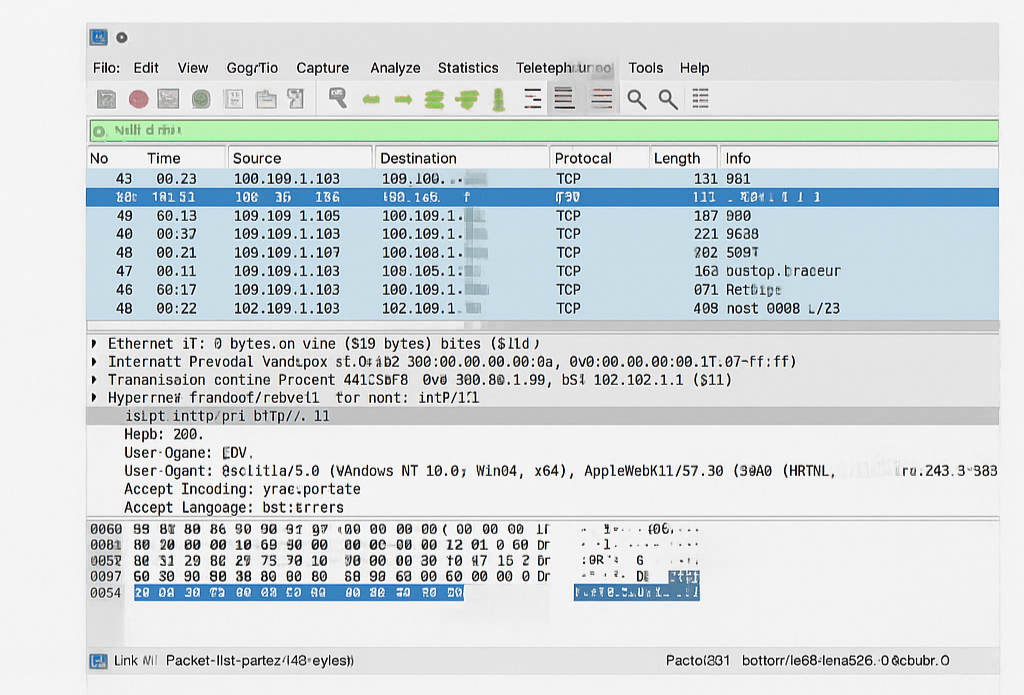Screen dimensions: 1024x695
Task: Click the green stacked bars icon
Action: (434, 99)
